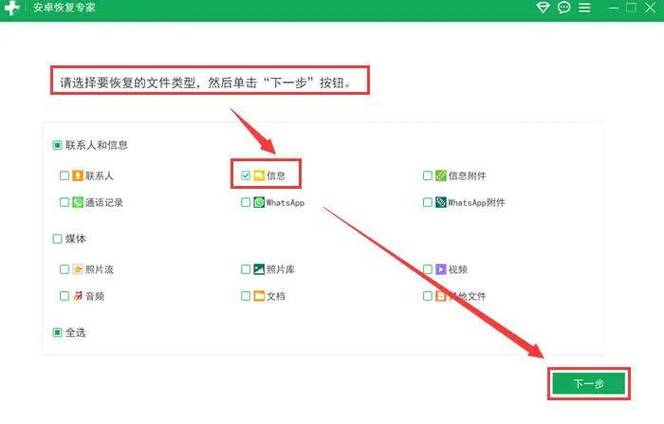The image size is (664, 424).
Task: Click the 下一步 next button
Action: point(589,384)
